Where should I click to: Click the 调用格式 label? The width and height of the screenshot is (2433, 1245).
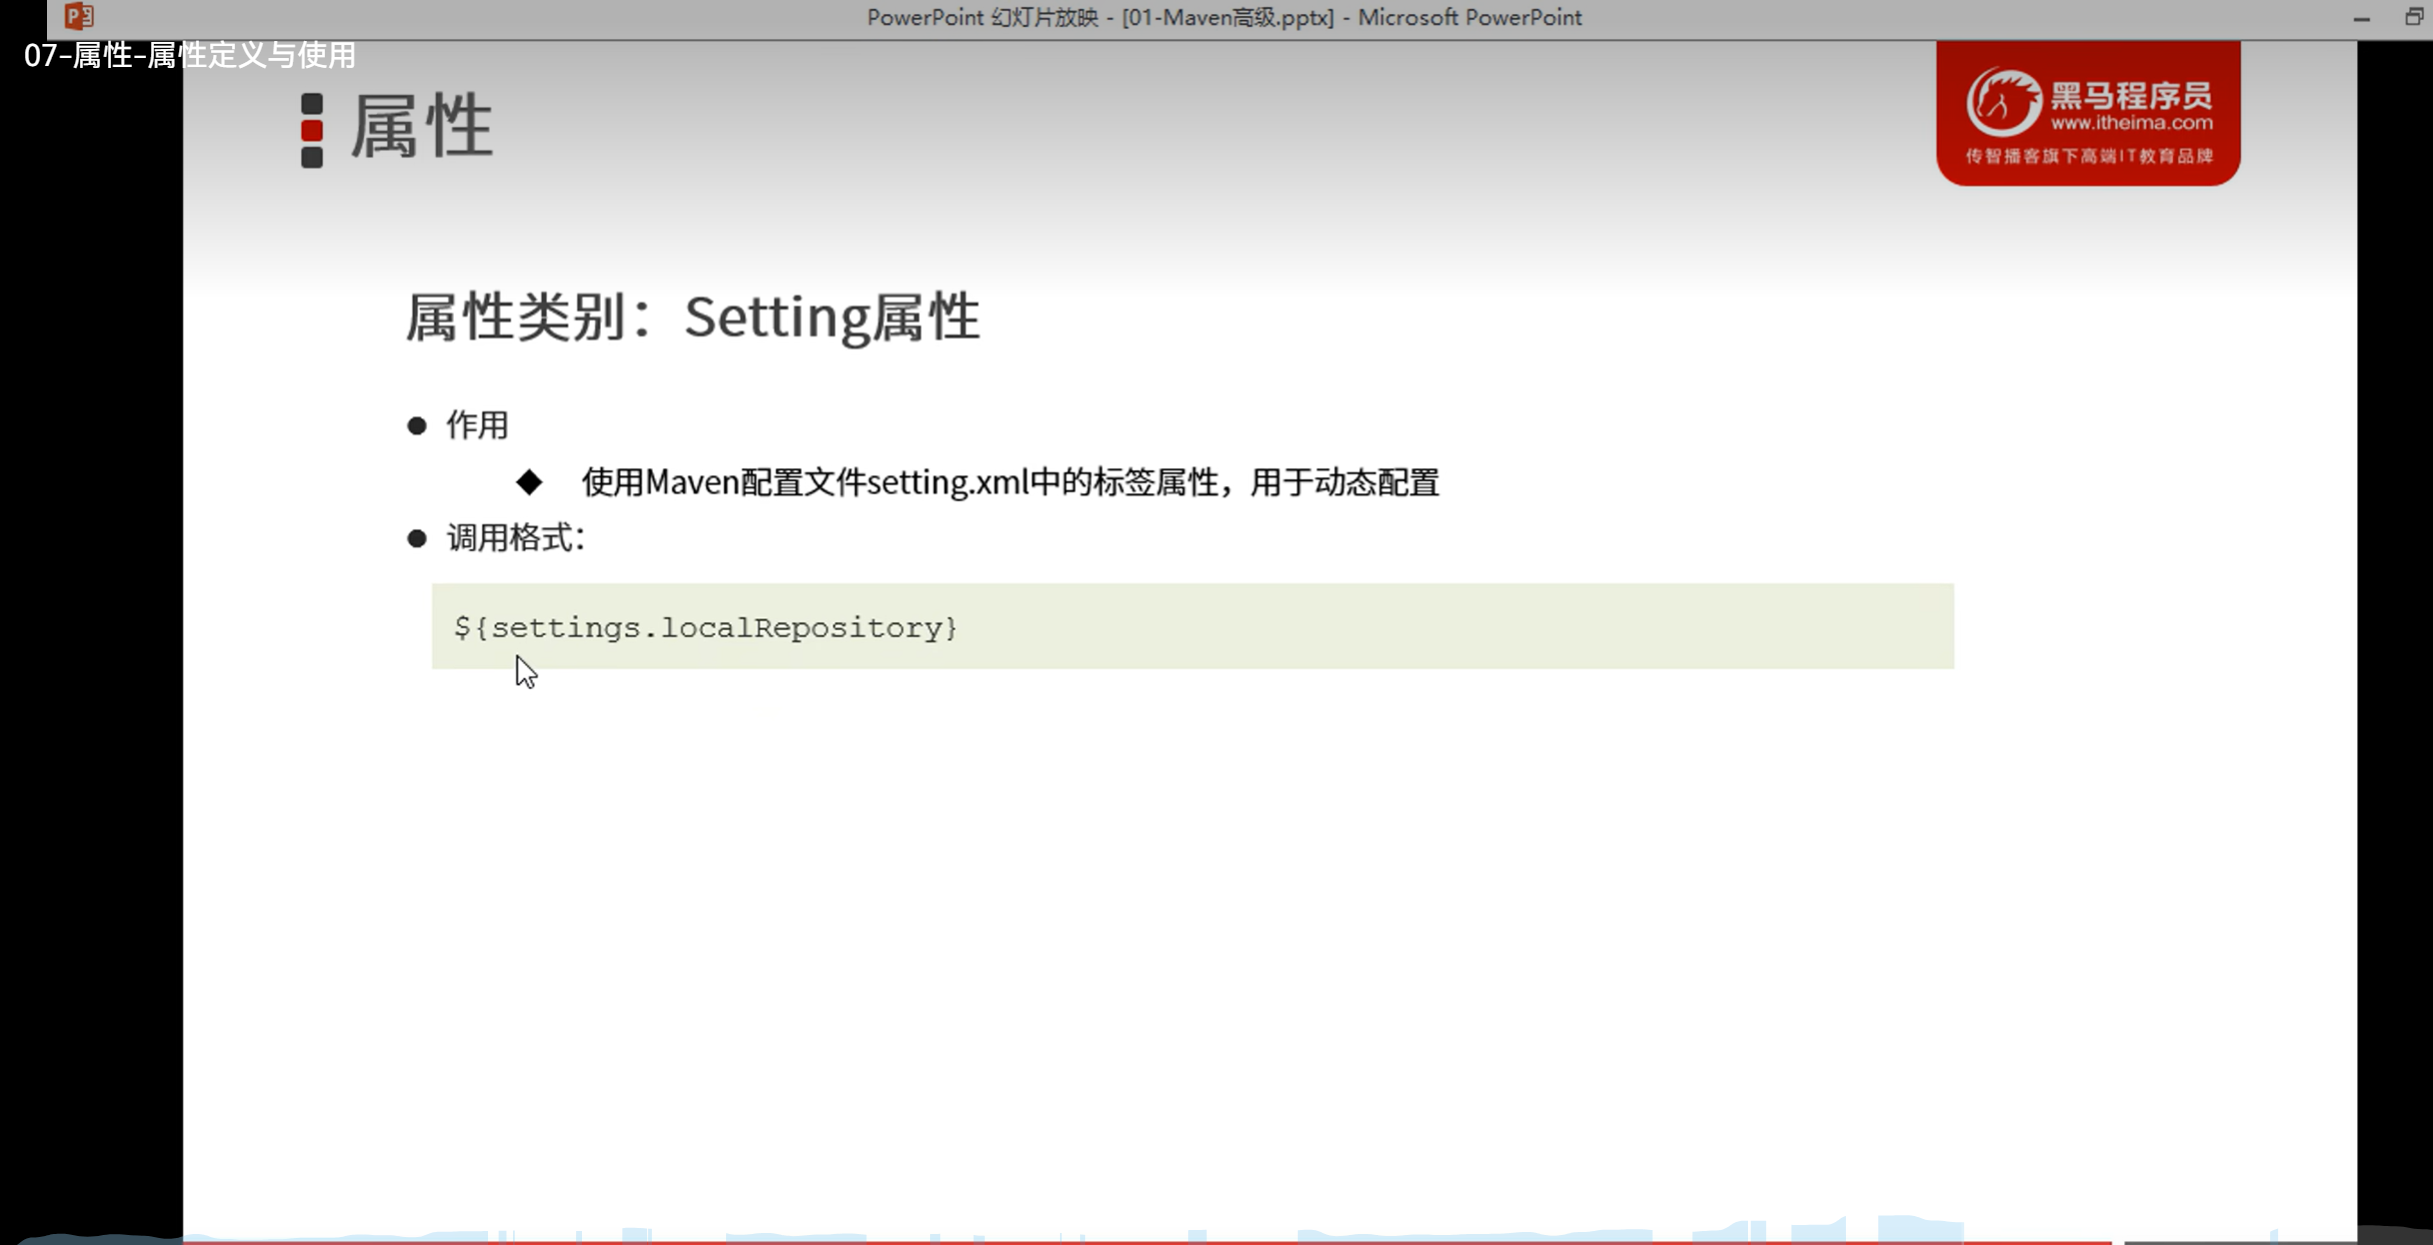(x=514, y=538)
